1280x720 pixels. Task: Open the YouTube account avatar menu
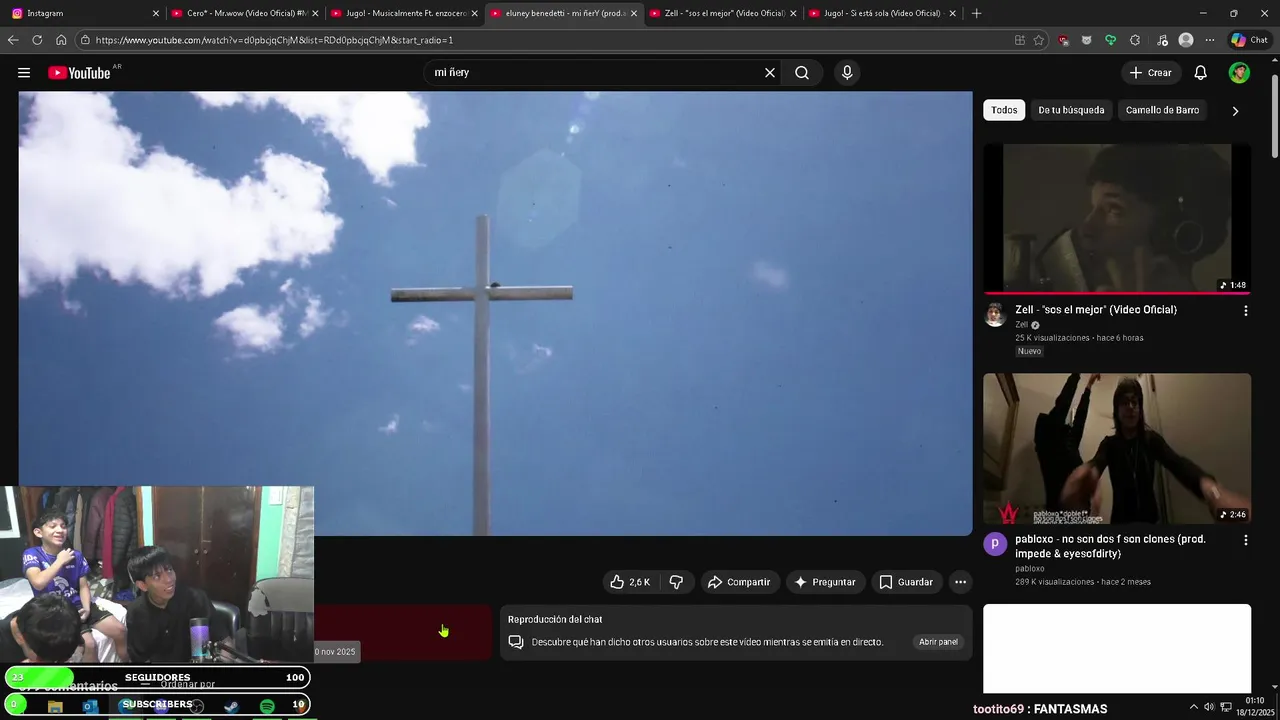click(1239, 72)
